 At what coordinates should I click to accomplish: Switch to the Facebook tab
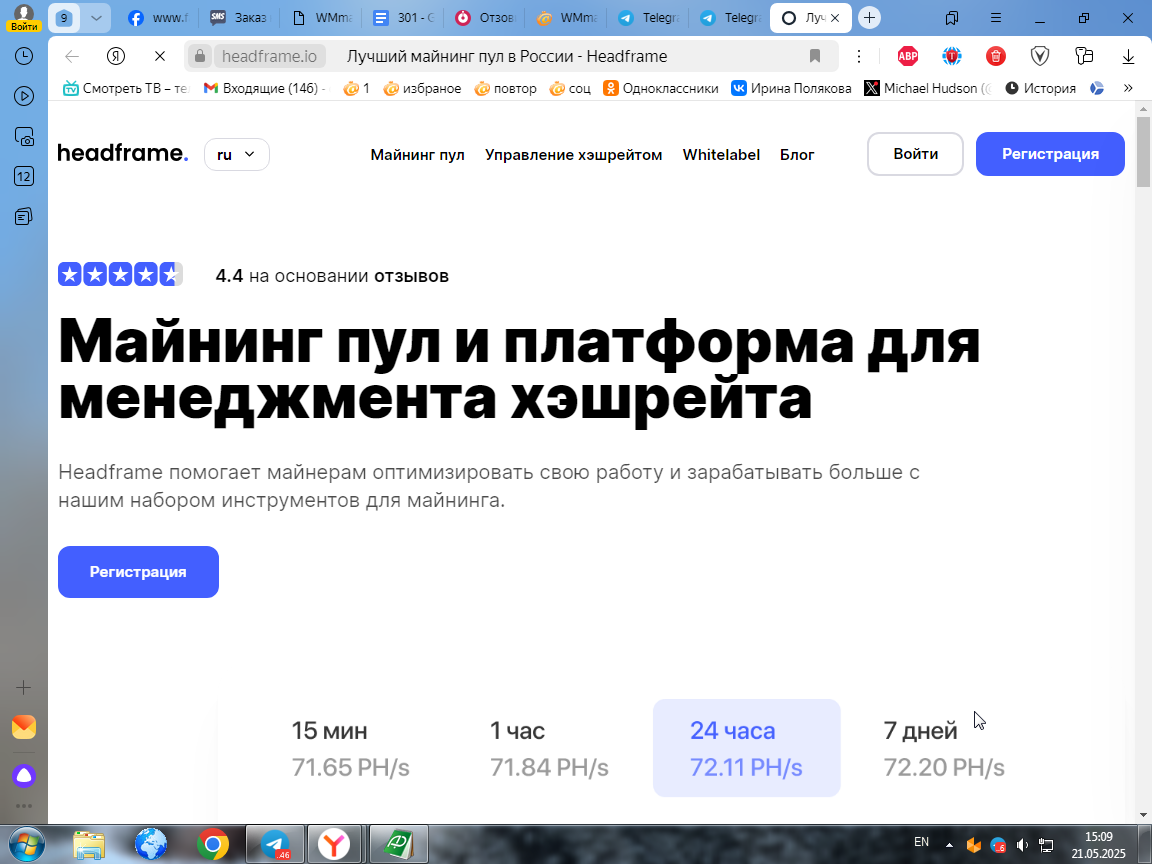pyautogui.click(x=158, y=18)
